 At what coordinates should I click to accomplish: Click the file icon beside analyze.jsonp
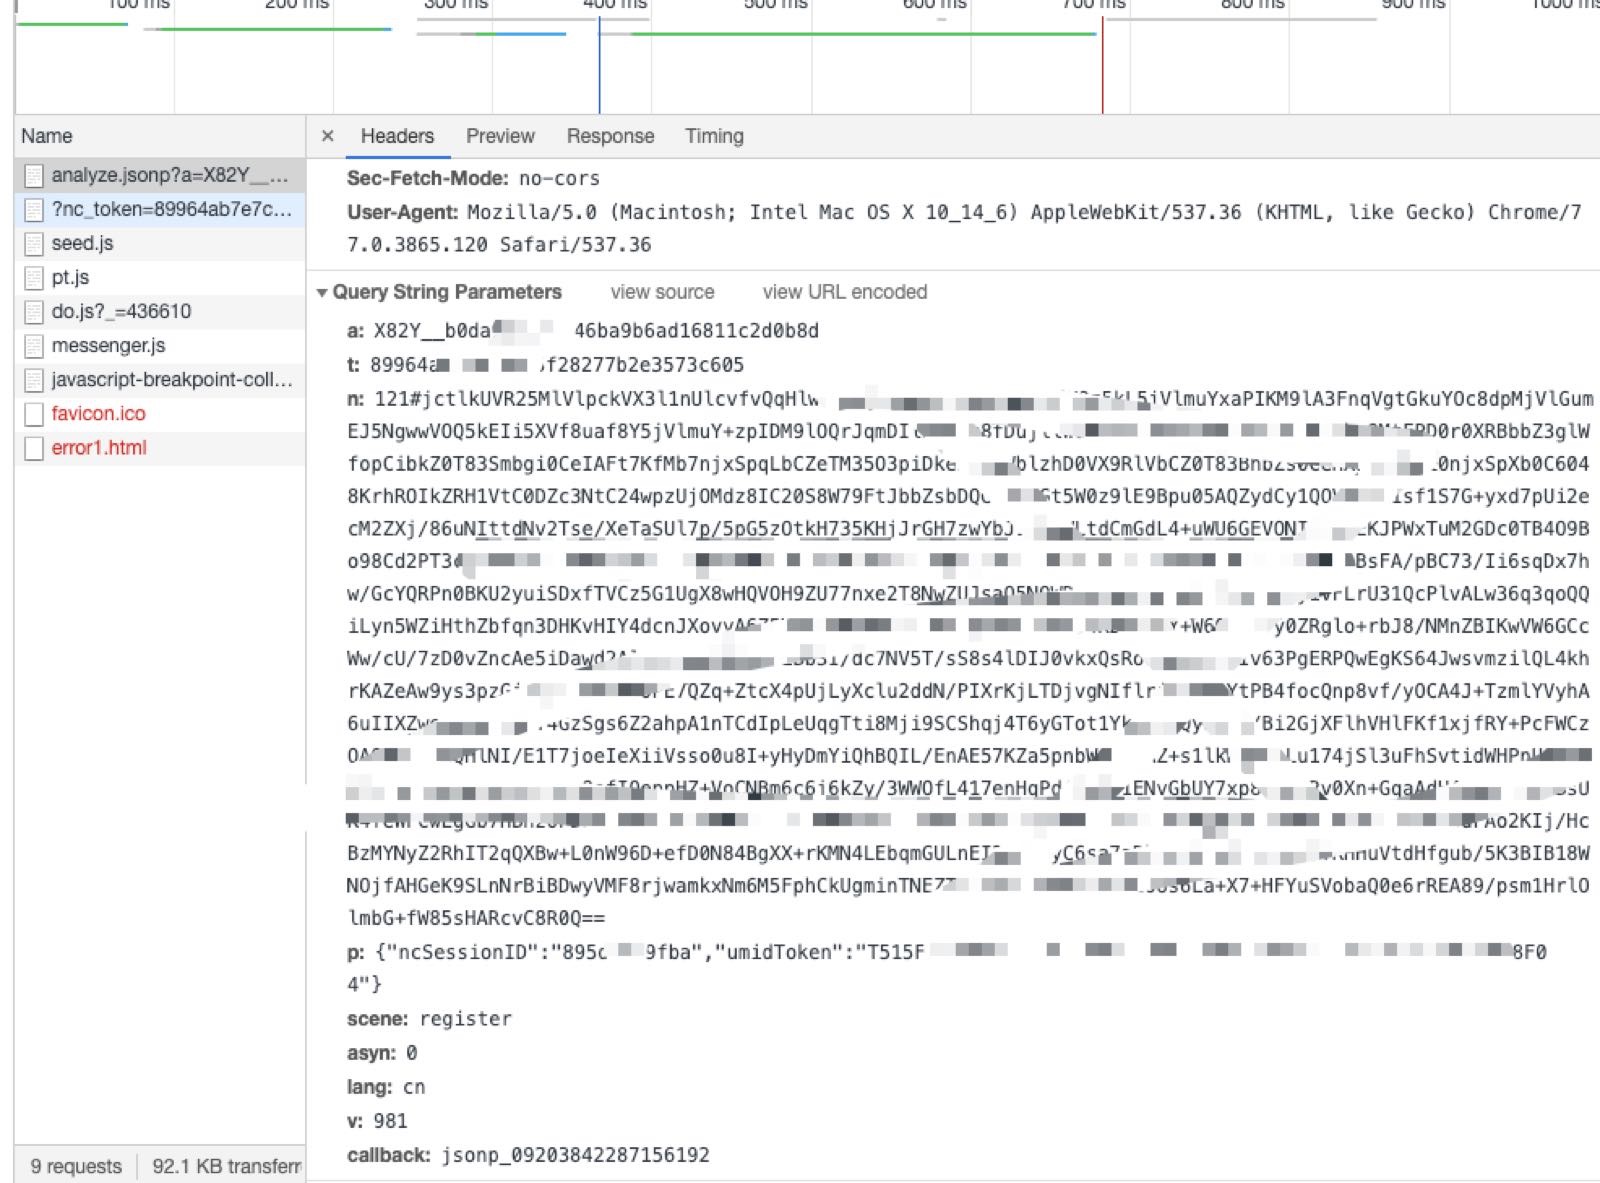[x=34, y=176]
